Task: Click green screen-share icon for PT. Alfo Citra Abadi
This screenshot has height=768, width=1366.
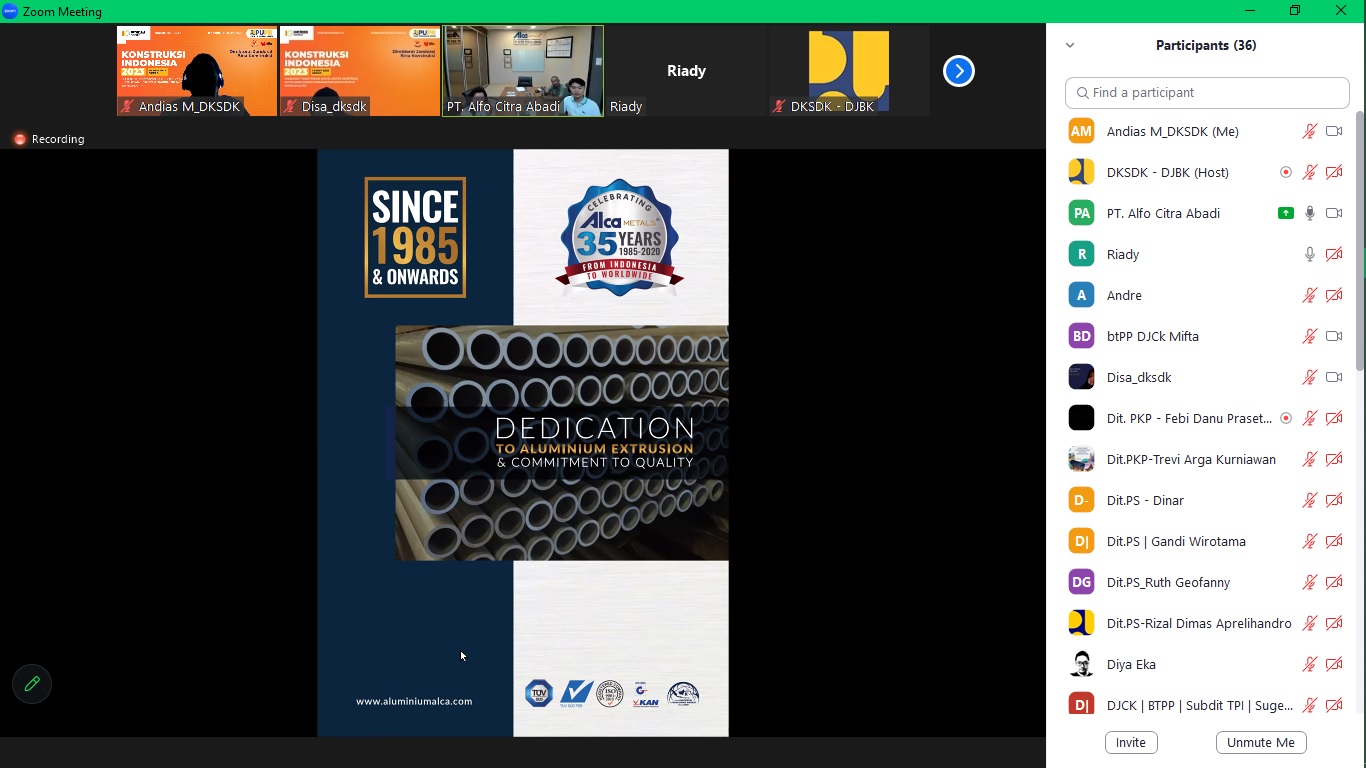Action: pyautogui.click(x=1286, y=213)
